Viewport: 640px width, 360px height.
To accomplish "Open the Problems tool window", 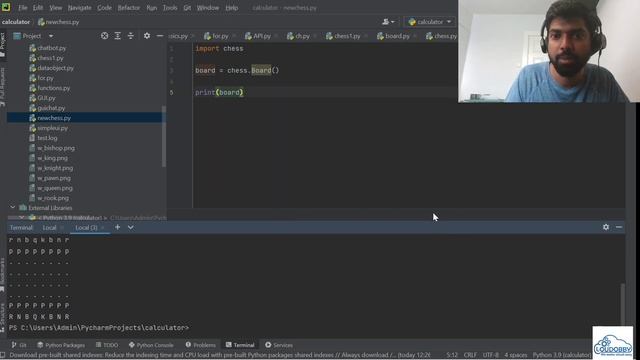I will click(200, 345).
